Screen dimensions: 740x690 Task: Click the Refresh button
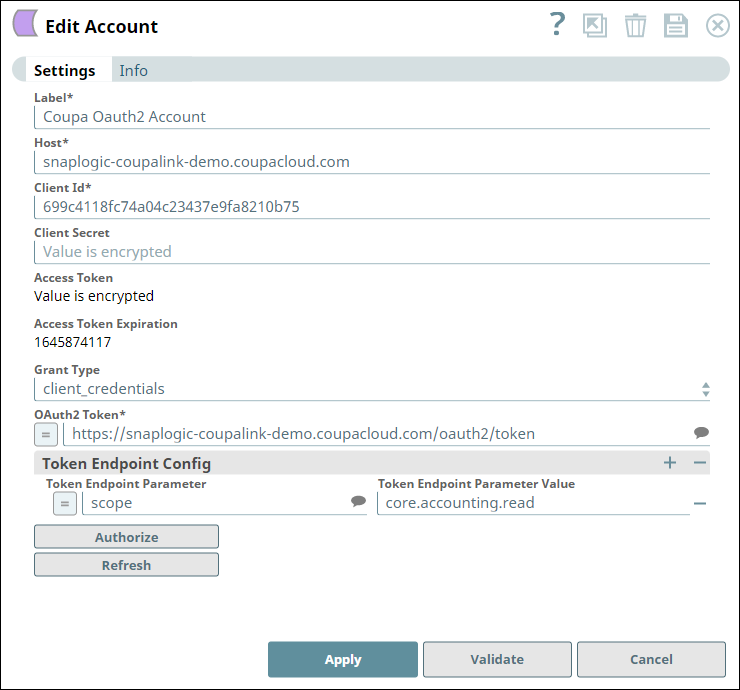point(126,564)
